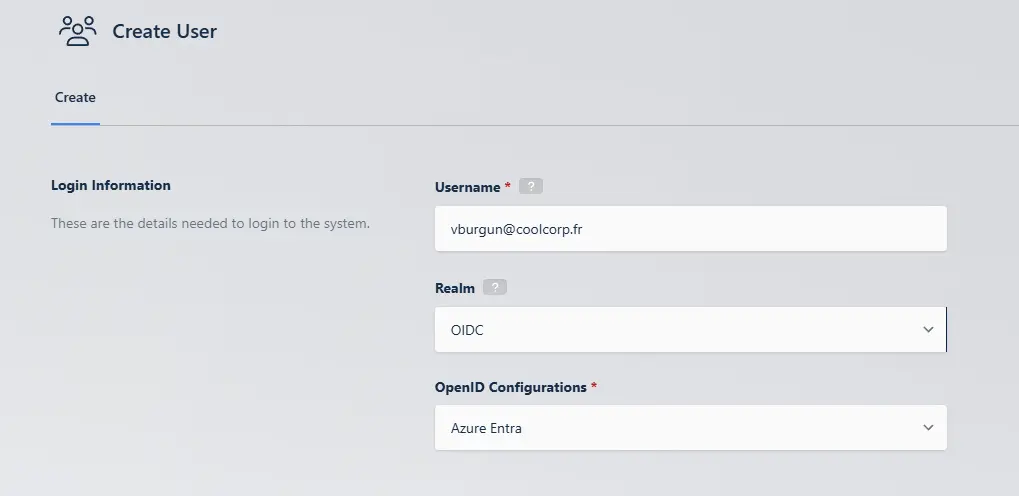The height and width of the screenshot is (496, 1019).
Task: Click the OpenID Configurations label
Action: pyautogui.click(x=510, y=387)
